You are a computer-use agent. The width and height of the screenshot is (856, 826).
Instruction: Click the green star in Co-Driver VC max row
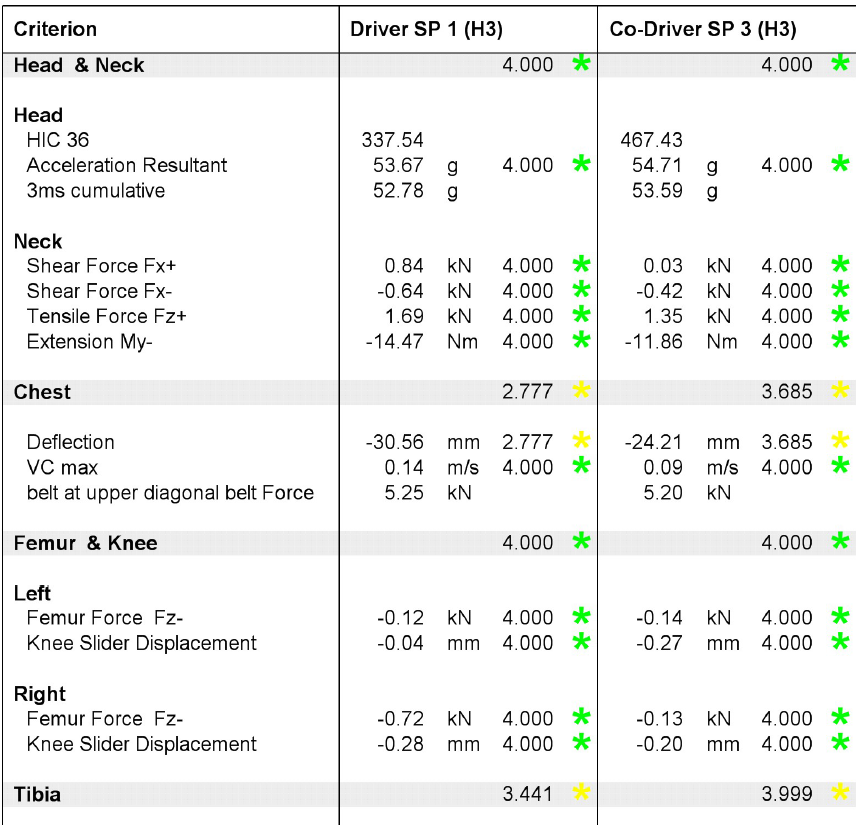[840, 466]
